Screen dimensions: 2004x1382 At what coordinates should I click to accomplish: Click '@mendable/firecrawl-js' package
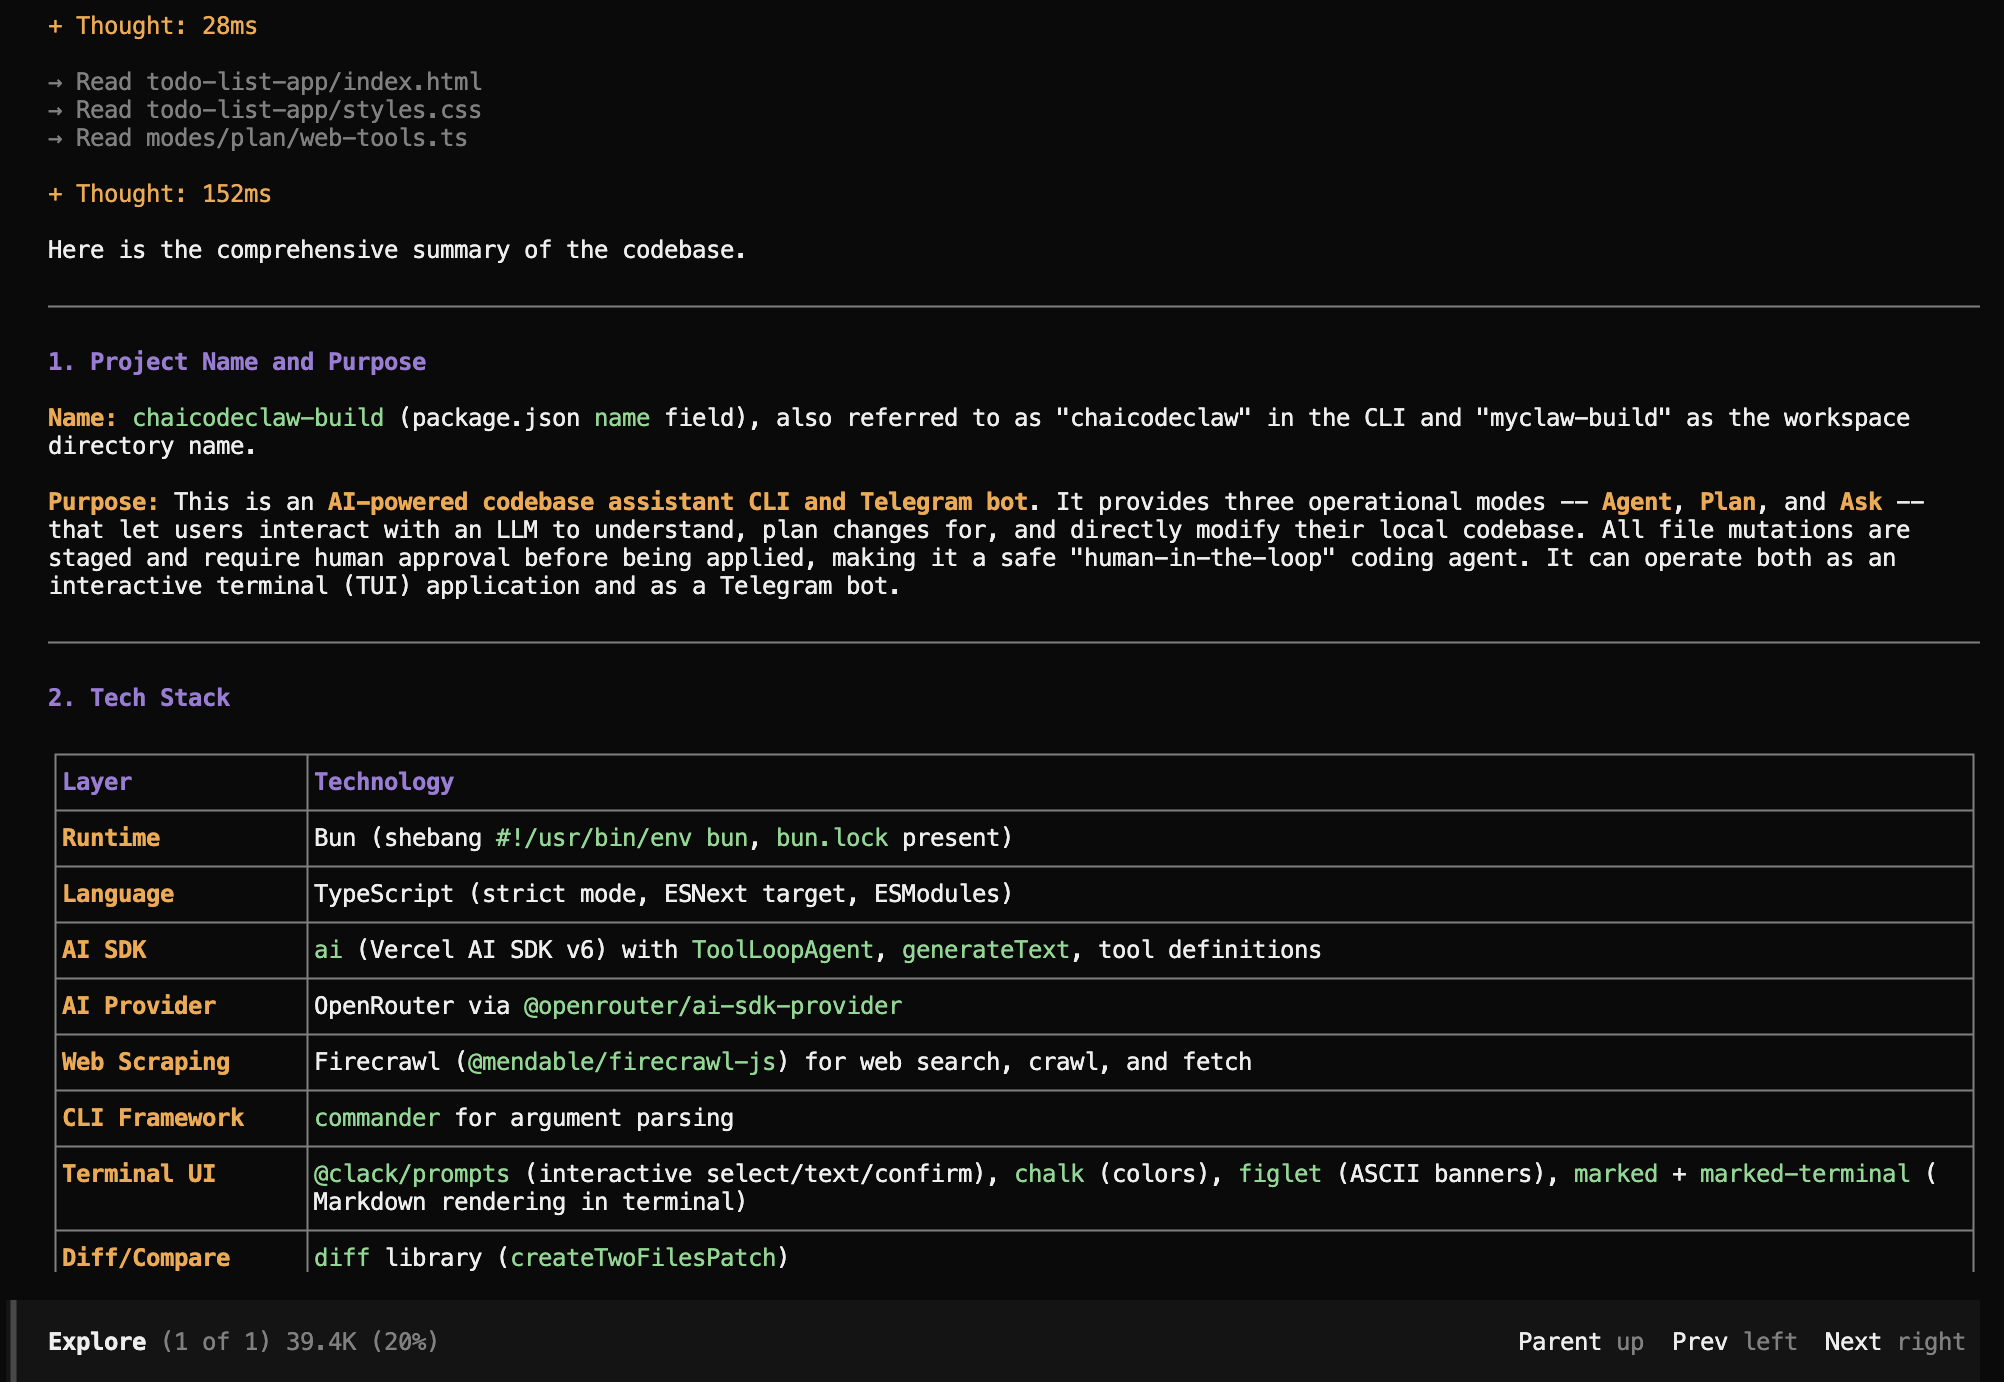[x=622, y=1062]
